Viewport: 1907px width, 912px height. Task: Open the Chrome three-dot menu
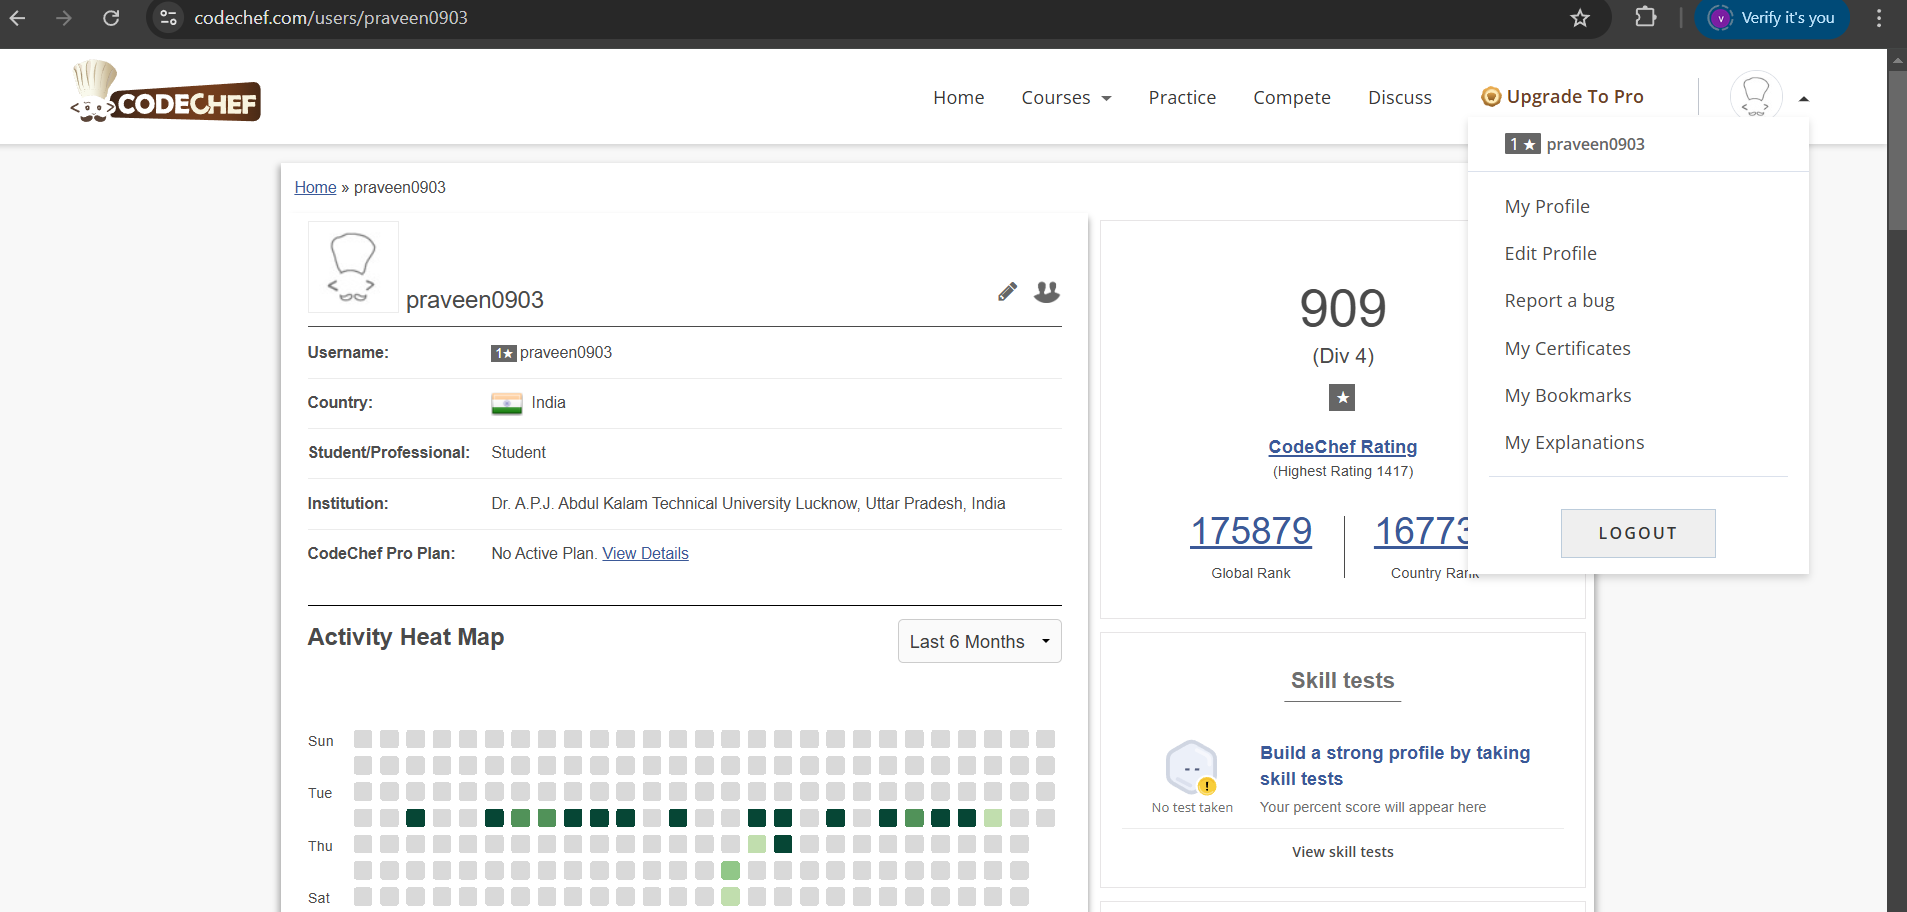[x=1879, y=18]
